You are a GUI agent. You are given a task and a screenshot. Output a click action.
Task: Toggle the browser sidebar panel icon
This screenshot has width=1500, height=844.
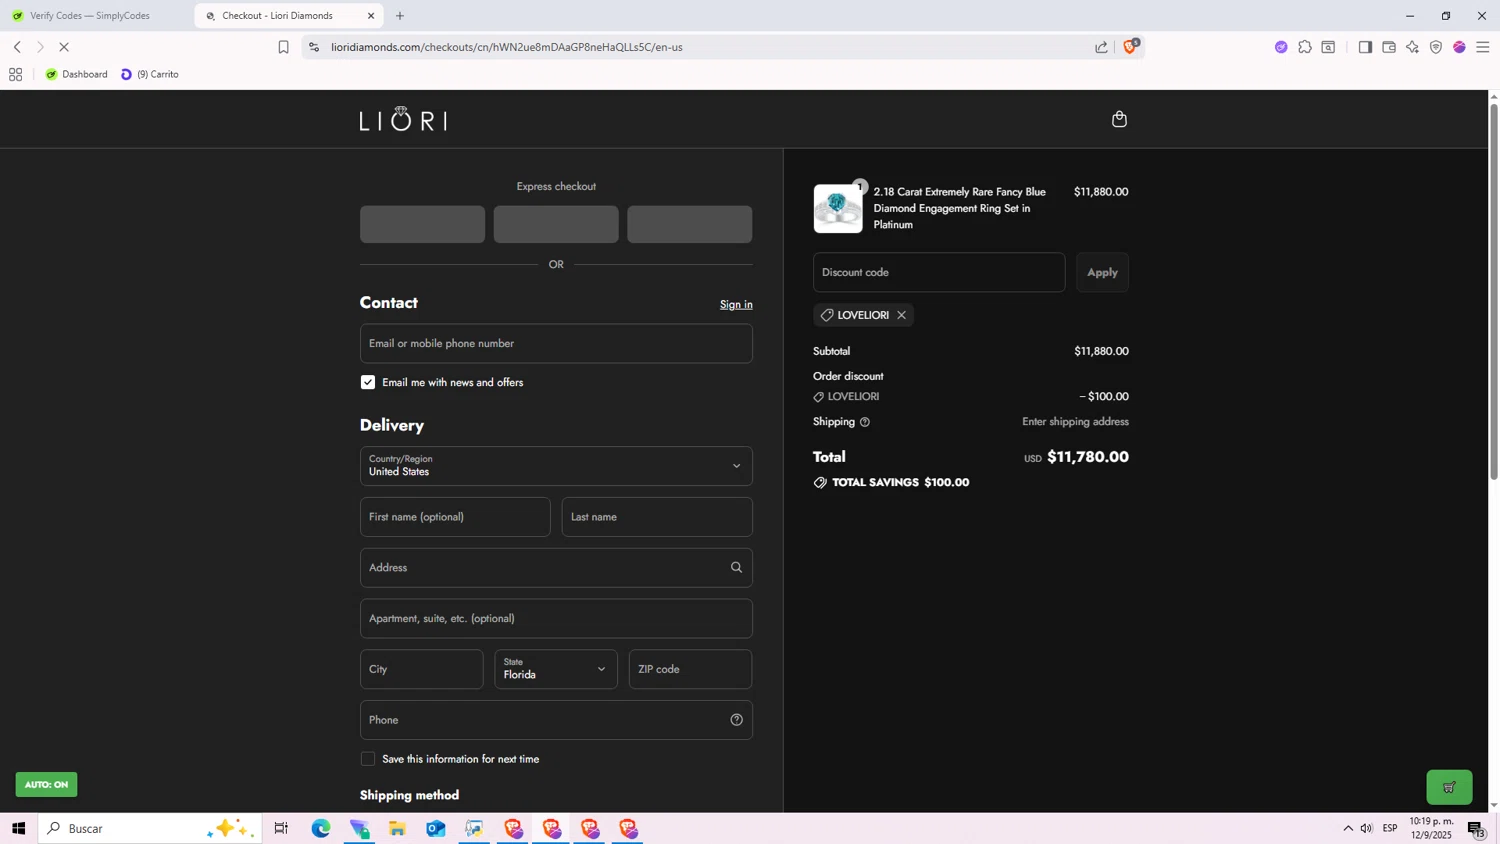pos(1365,47)
